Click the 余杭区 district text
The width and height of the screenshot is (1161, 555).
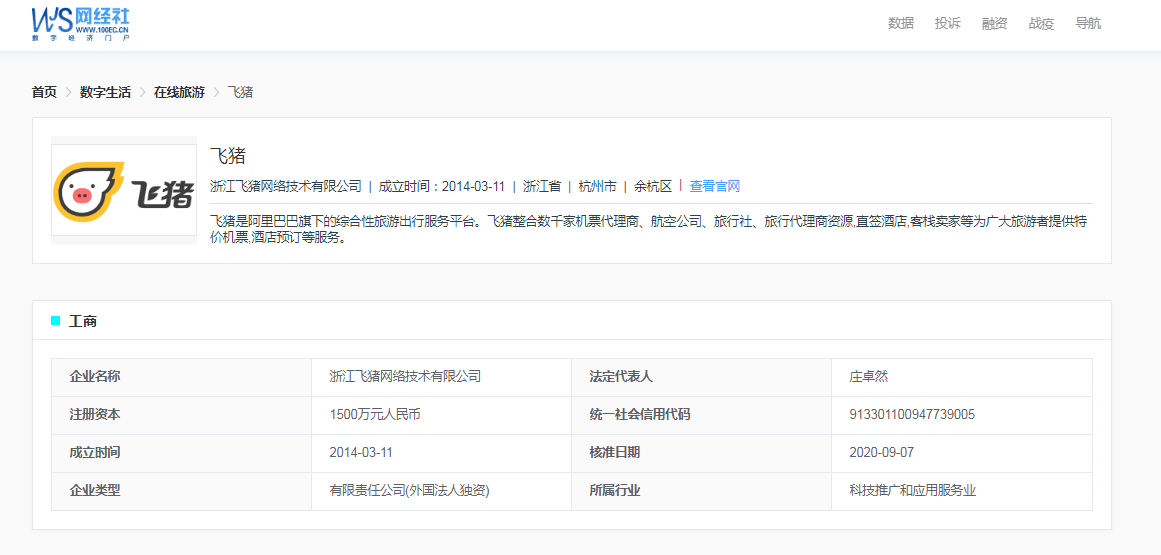point(653,186)
